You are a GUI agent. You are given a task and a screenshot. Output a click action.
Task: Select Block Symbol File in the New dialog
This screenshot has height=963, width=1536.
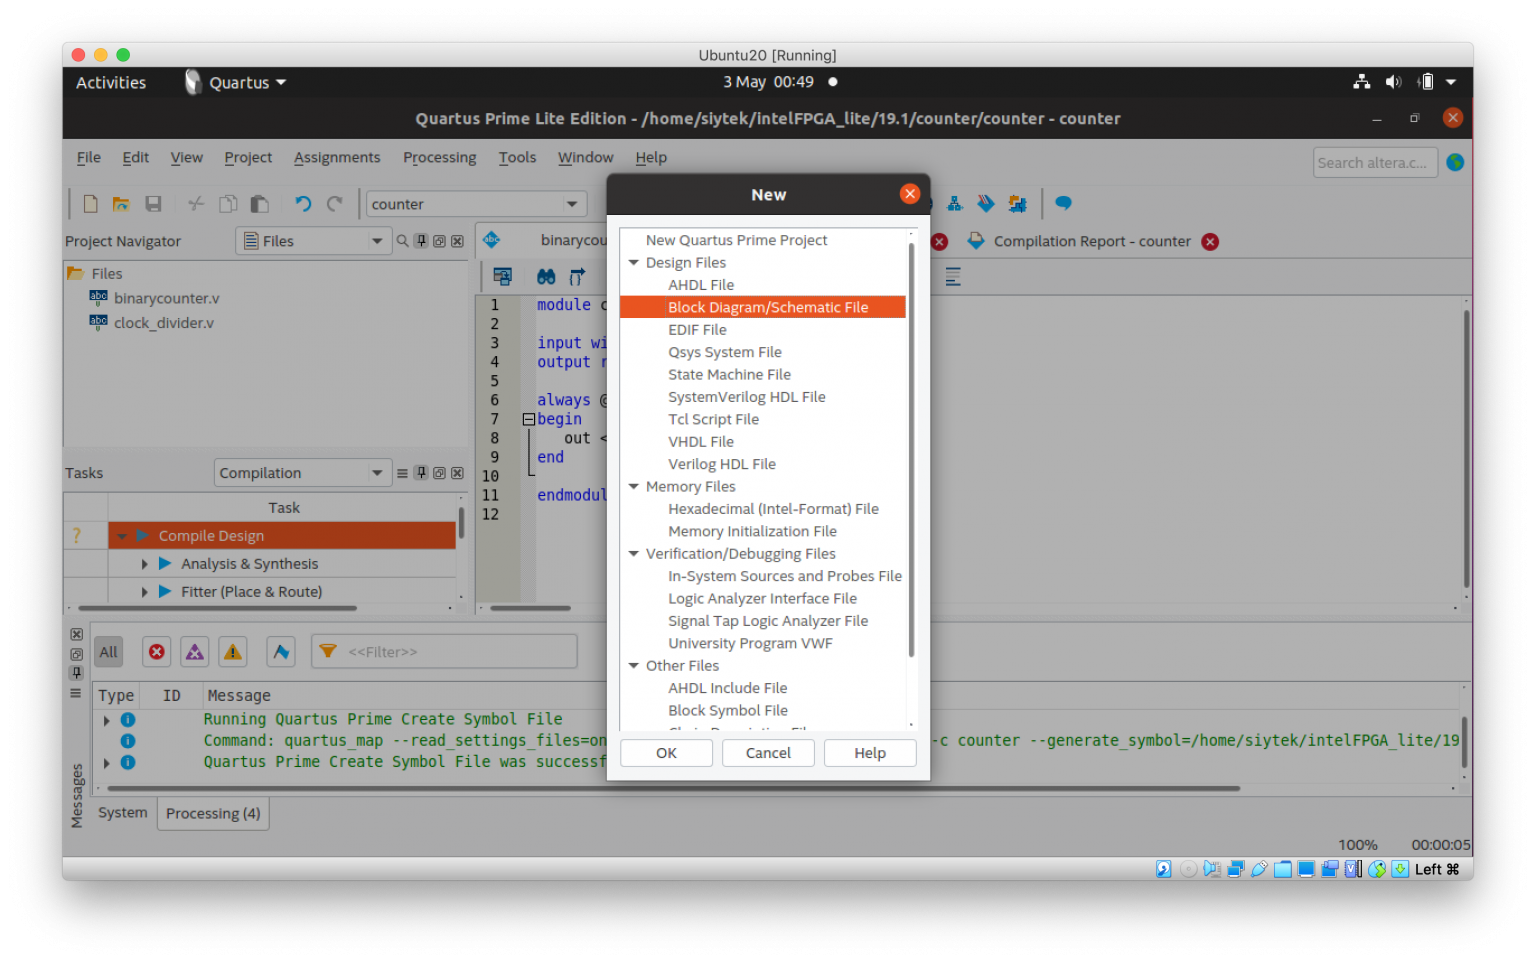click(728, 710)
